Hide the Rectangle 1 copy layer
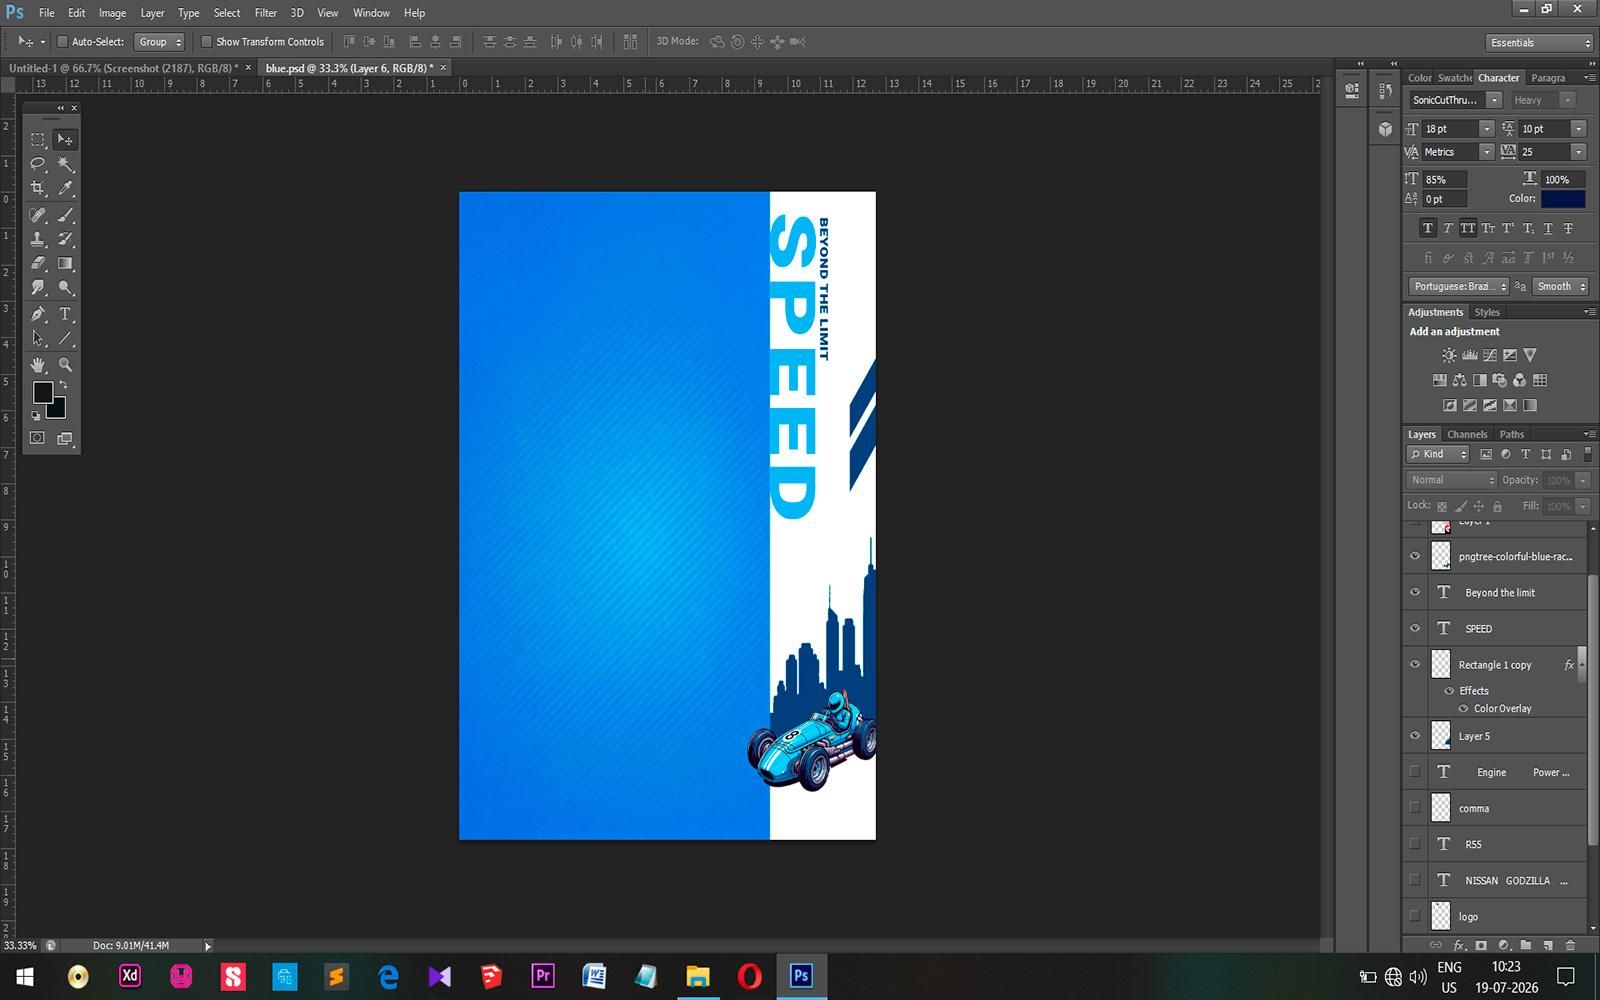This screenshot has height=1000, width=1600. coord(1415,664)
